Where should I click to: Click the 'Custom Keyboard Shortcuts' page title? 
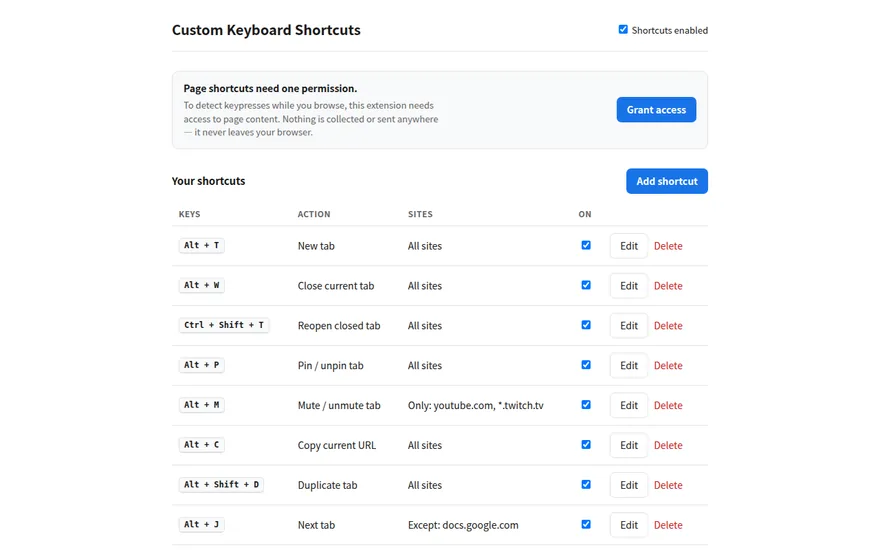[266, 30]
